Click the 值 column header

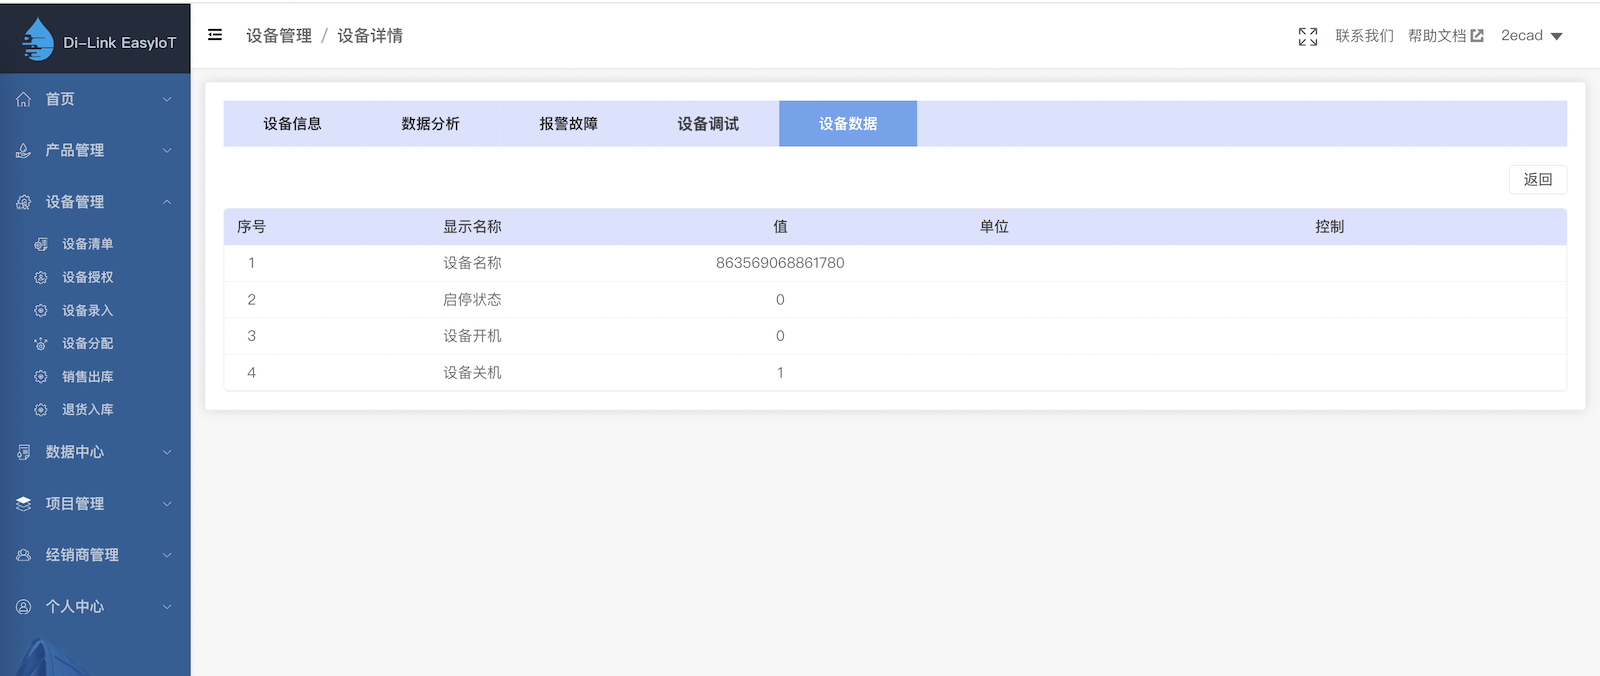coord(780,227)
